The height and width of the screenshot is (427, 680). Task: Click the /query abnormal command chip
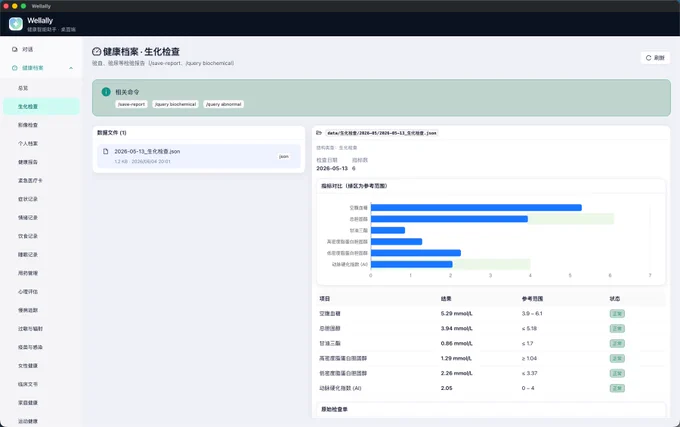[x=223, y=104]
